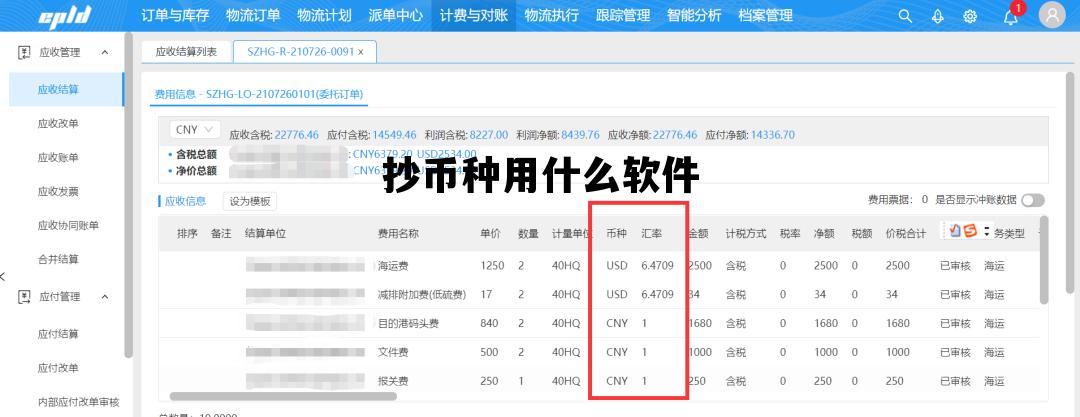Click 应收含税 value 22776.46

[x=297, y=134]
